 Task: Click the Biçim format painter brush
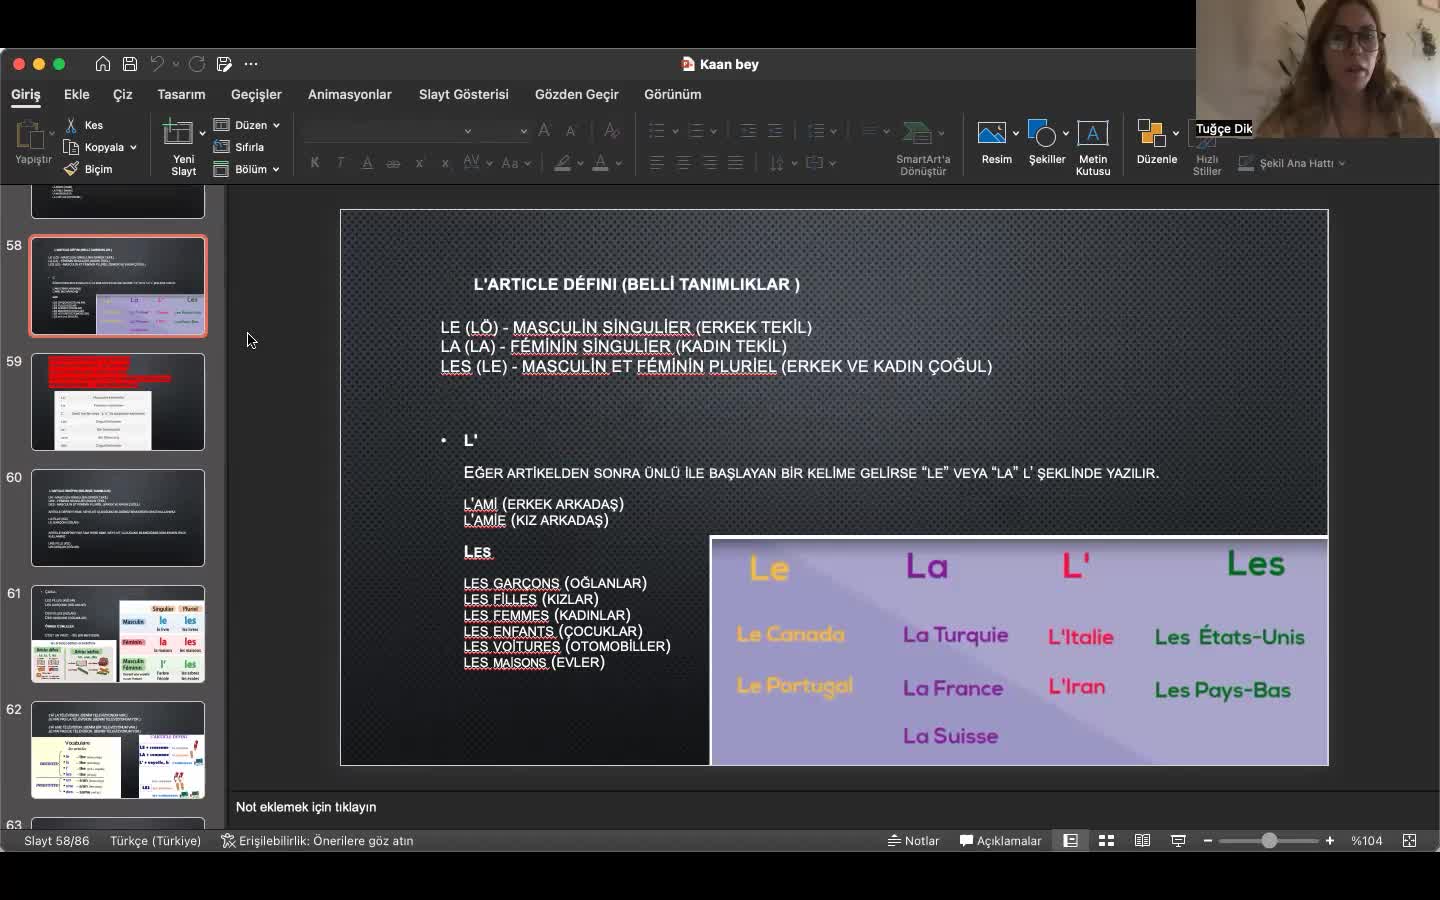coord(88,169)
